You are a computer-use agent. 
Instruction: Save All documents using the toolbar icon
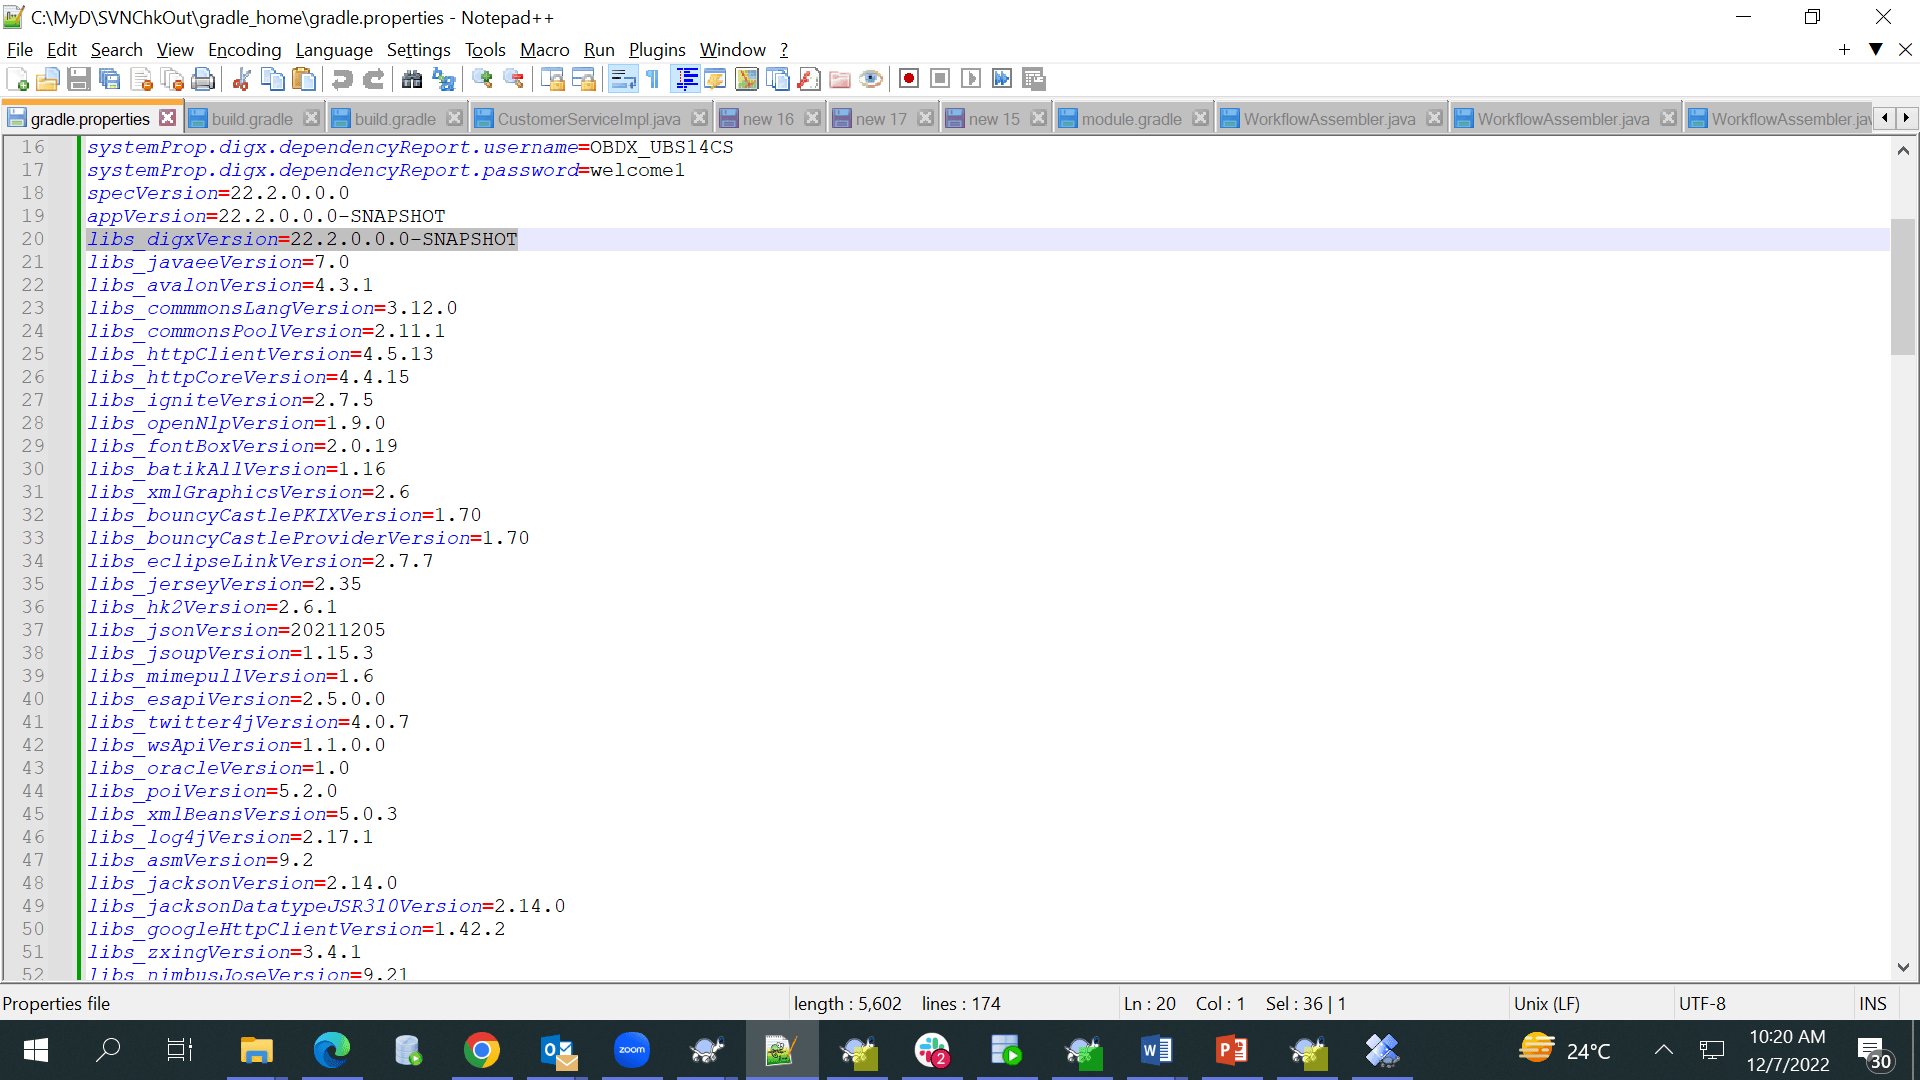(110, 79)
